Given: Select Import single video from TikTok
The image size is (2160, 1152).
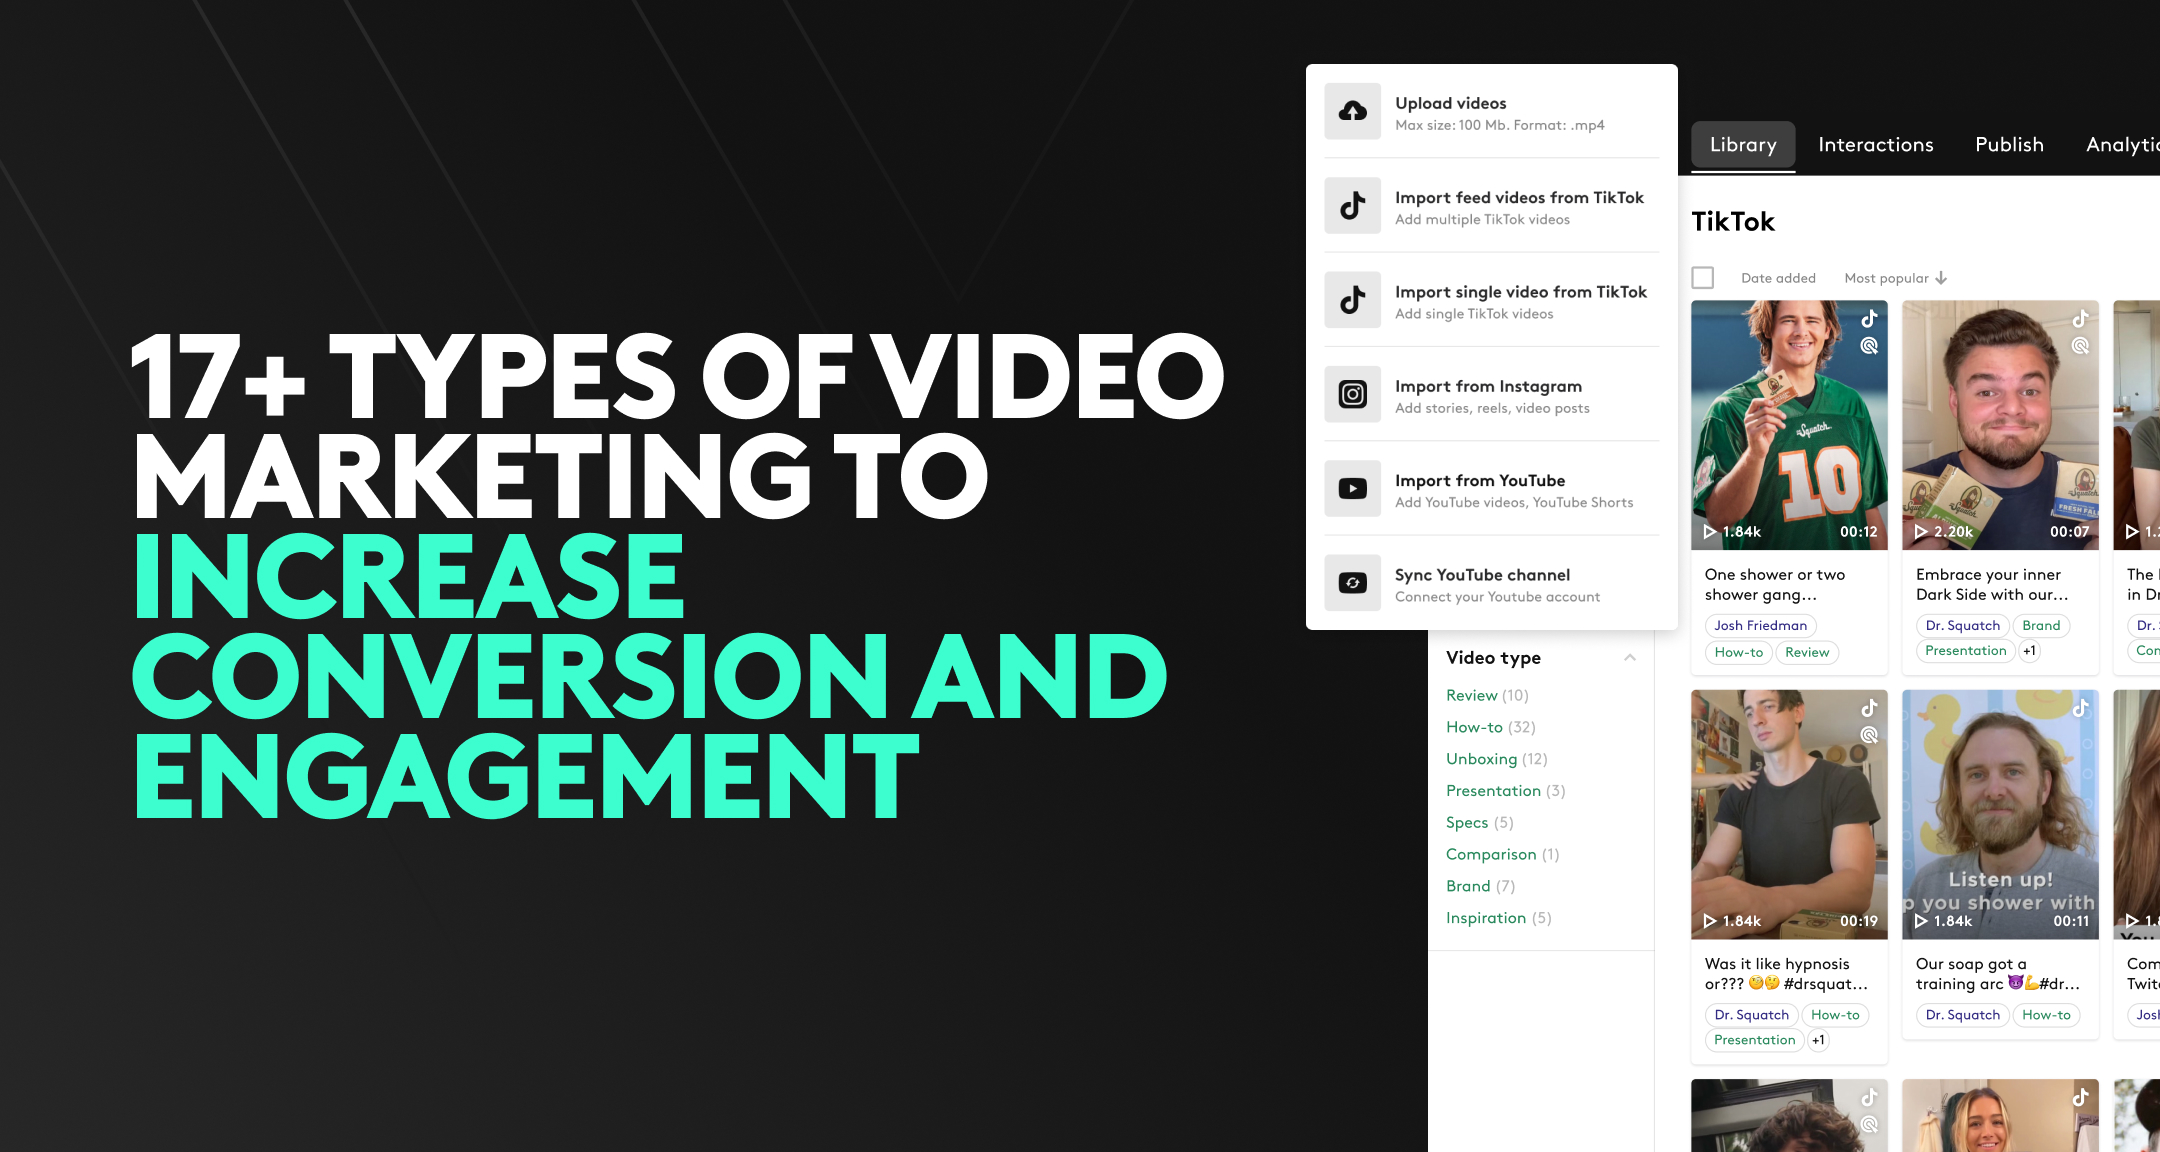Looking at the screenshot, I should click(x=1492, y=300).
